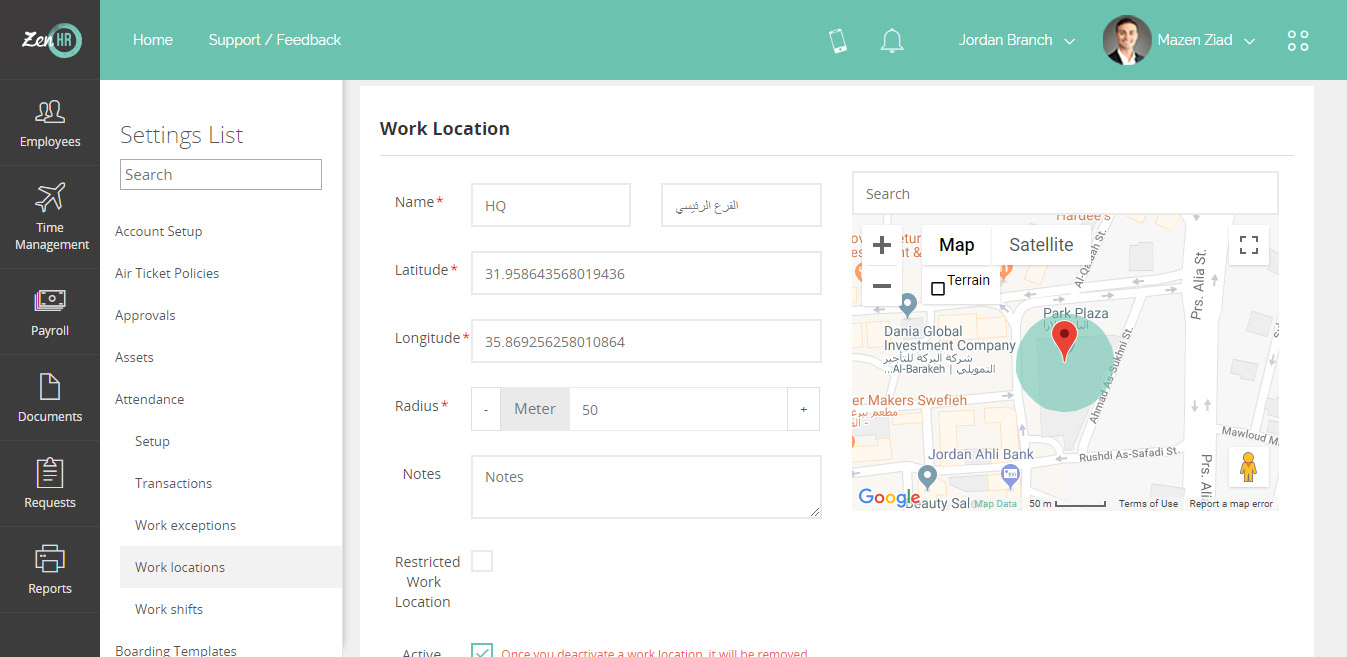Open Time Management airplane icon
Viewport: 1347px width, 657px height.
pos(49,196)
